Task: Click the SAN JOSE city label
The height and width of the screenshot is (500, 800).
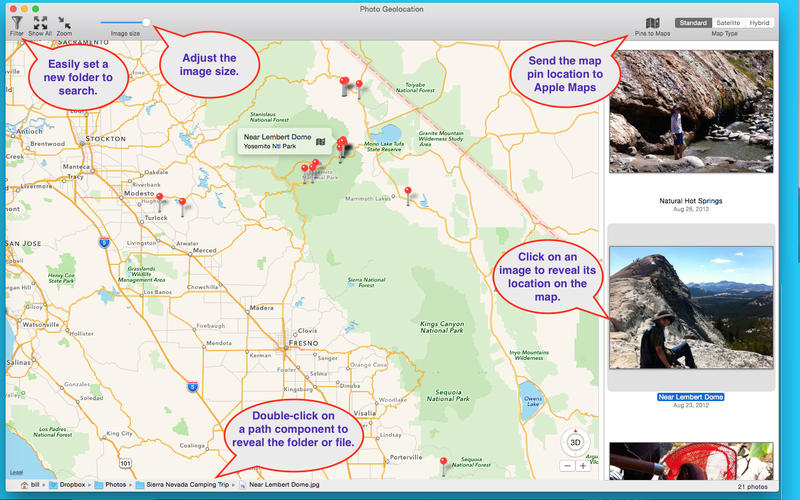Action: pyautogui.click(x=23, y=243)
